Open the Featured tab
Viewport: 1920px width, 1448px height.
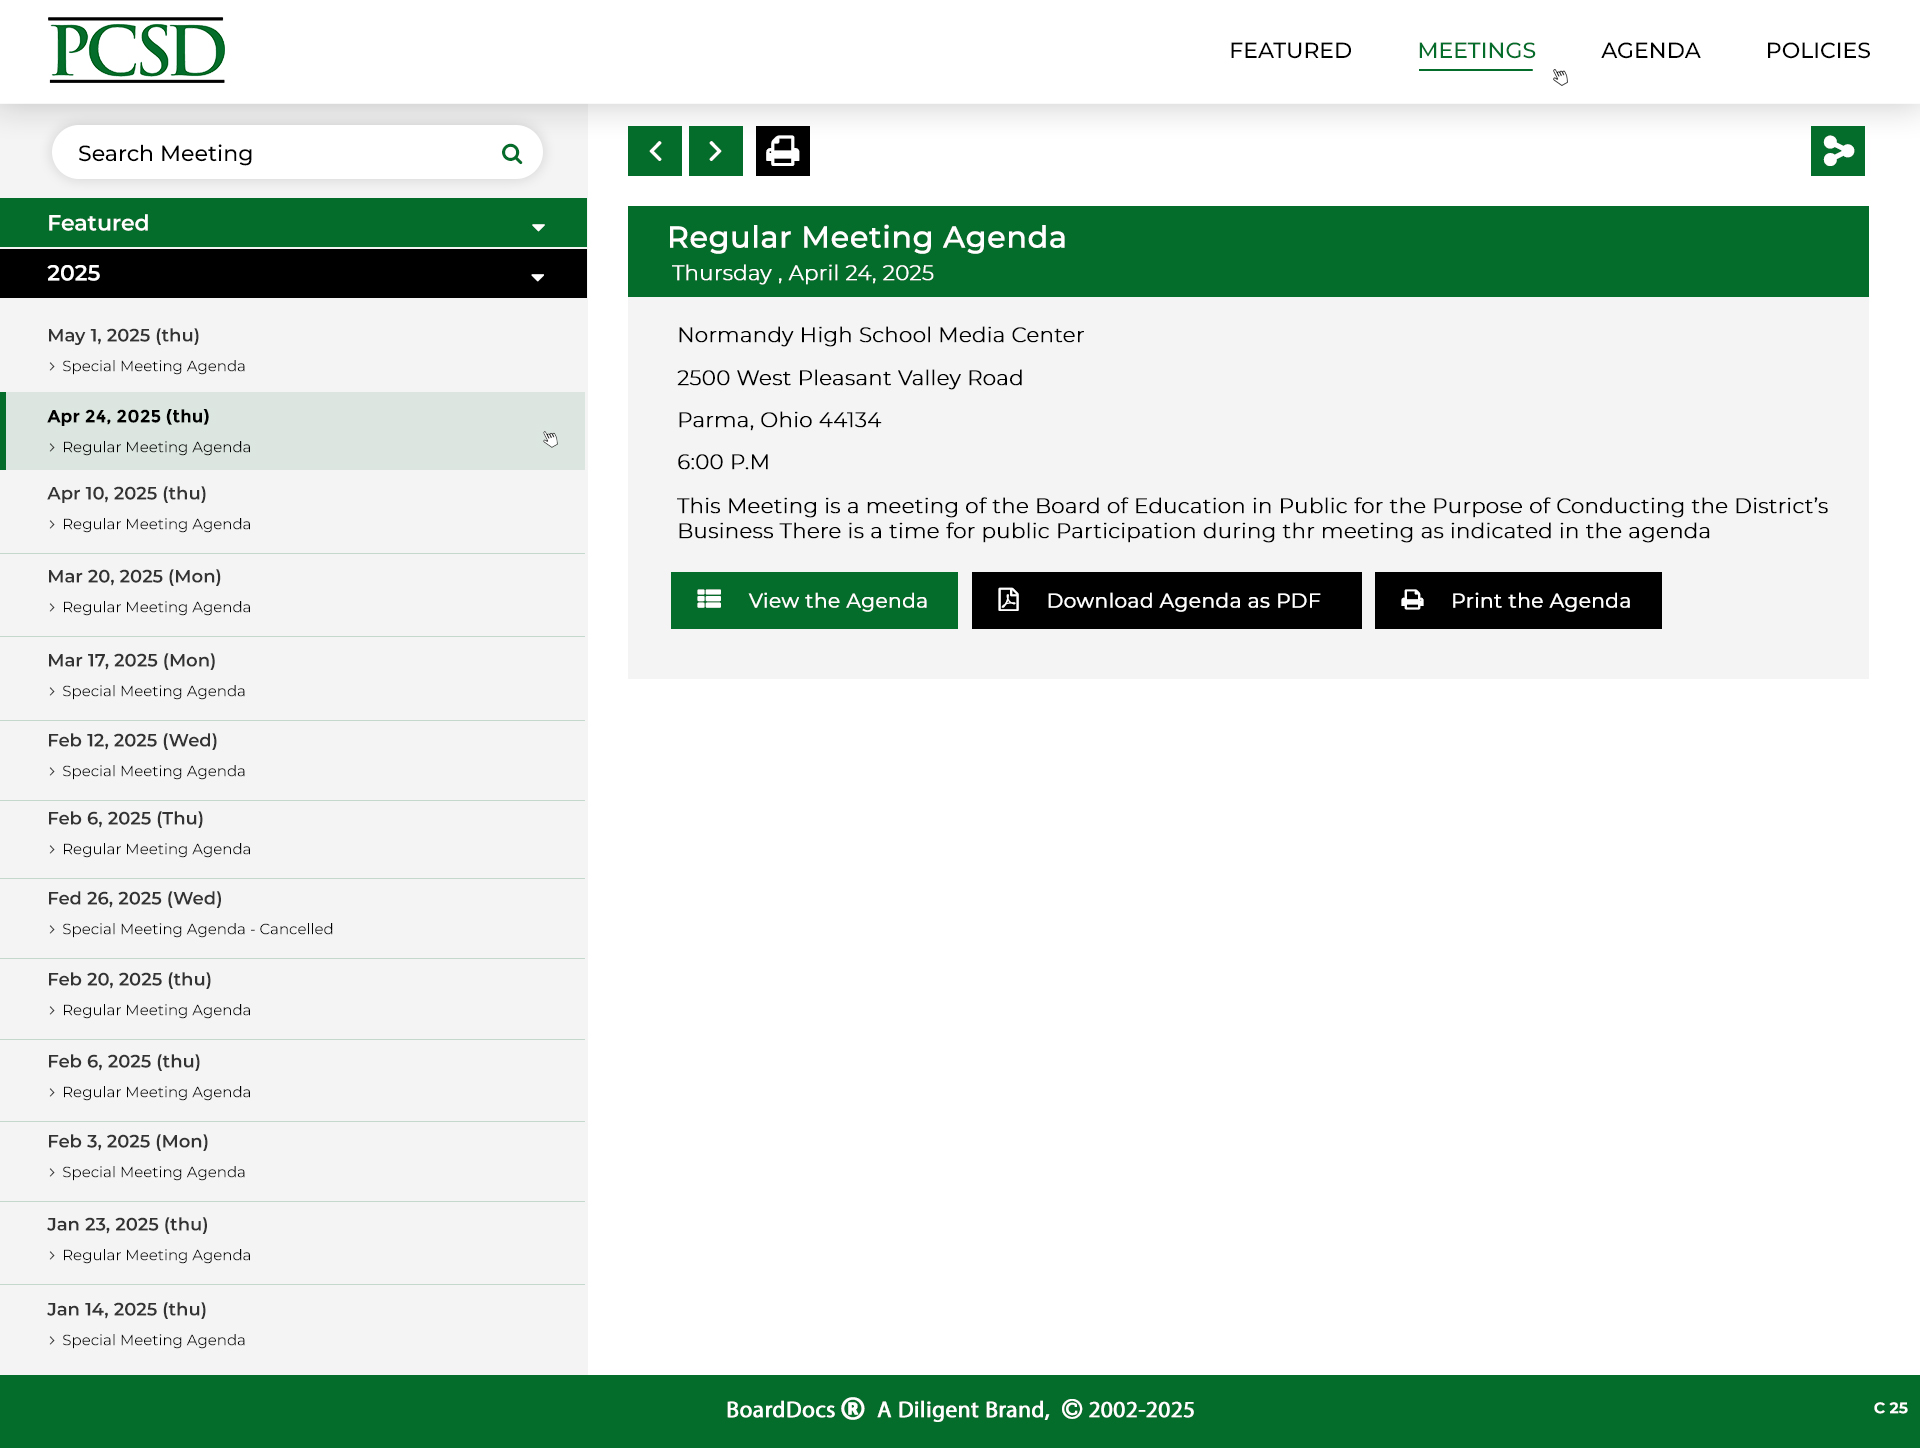coord(1290,50)
